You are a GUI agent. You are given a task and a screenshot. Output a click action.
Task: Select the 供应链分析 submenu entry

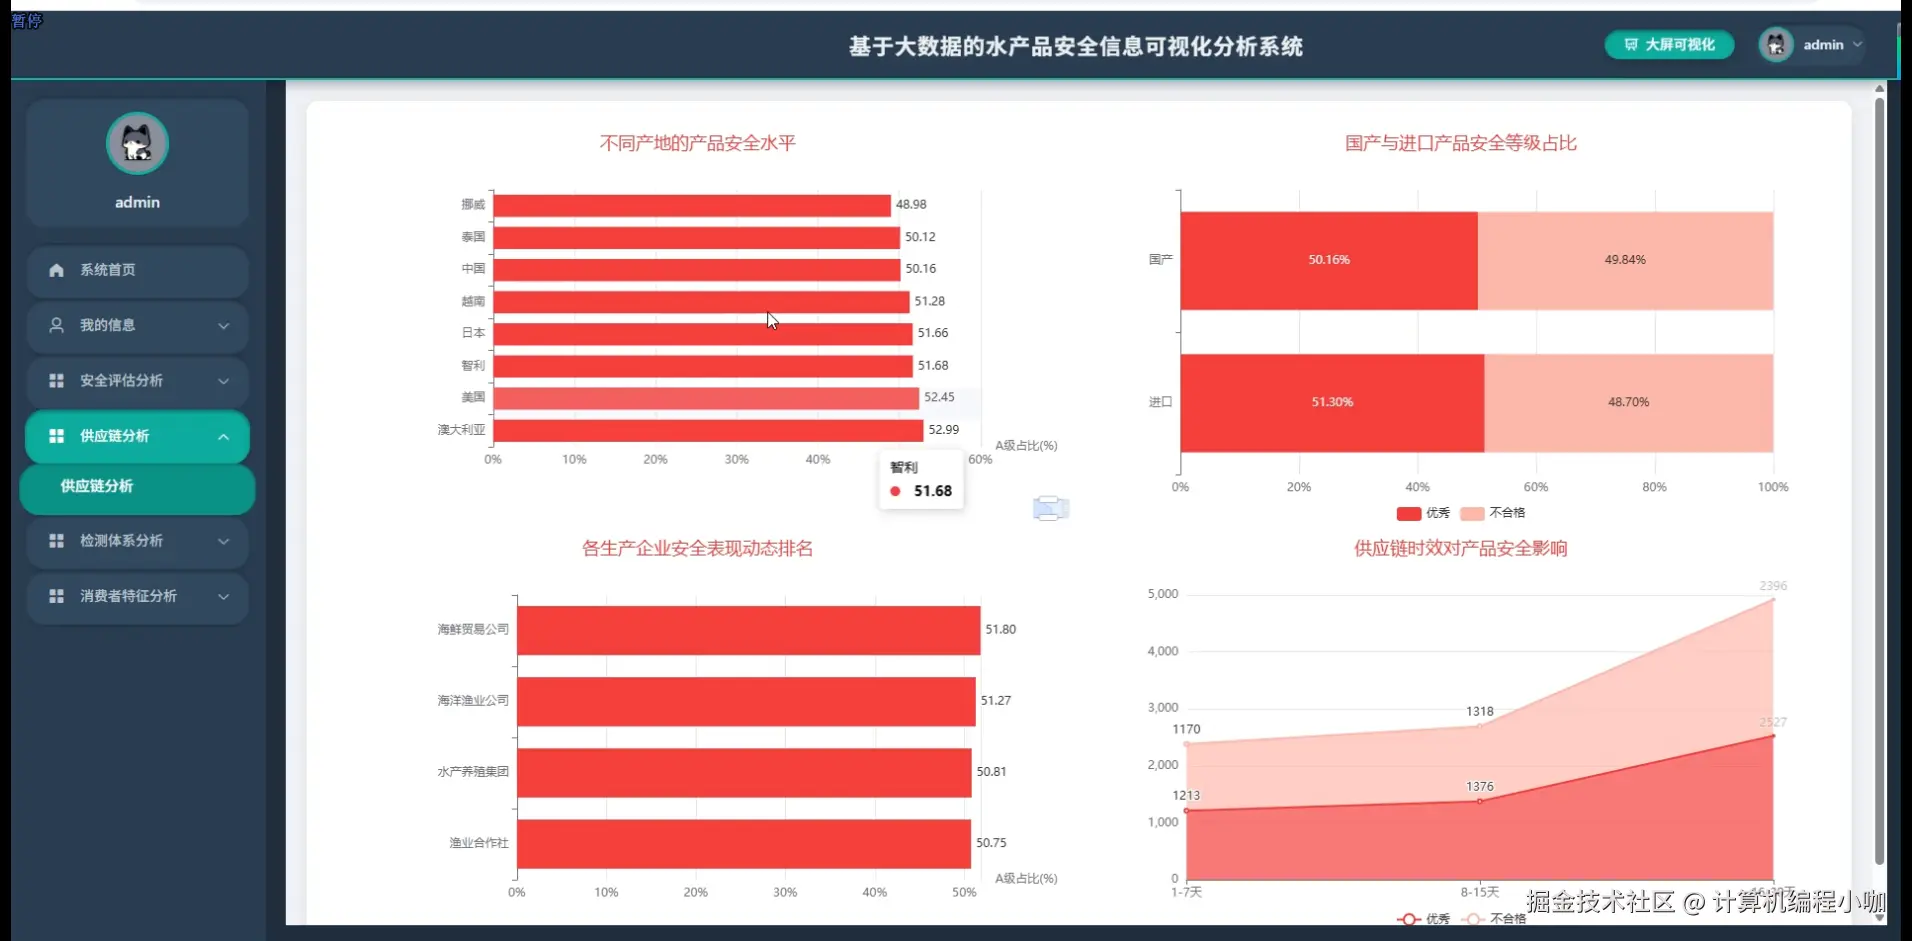tap(96, 487)
